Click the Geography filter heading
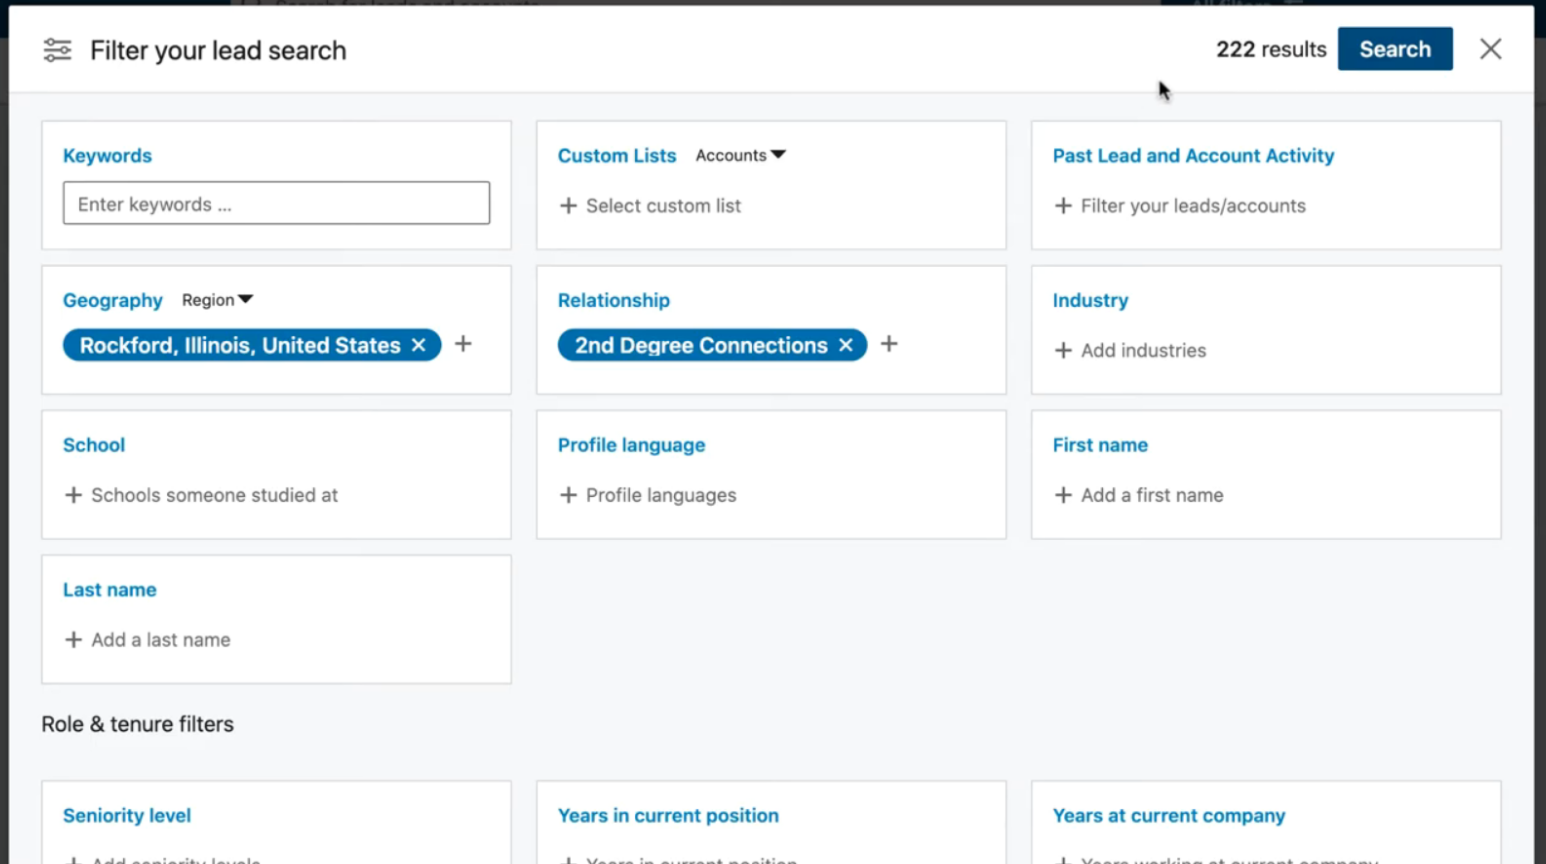Image resolution: width=1546 pixels, height=864 pixels. 112,300
